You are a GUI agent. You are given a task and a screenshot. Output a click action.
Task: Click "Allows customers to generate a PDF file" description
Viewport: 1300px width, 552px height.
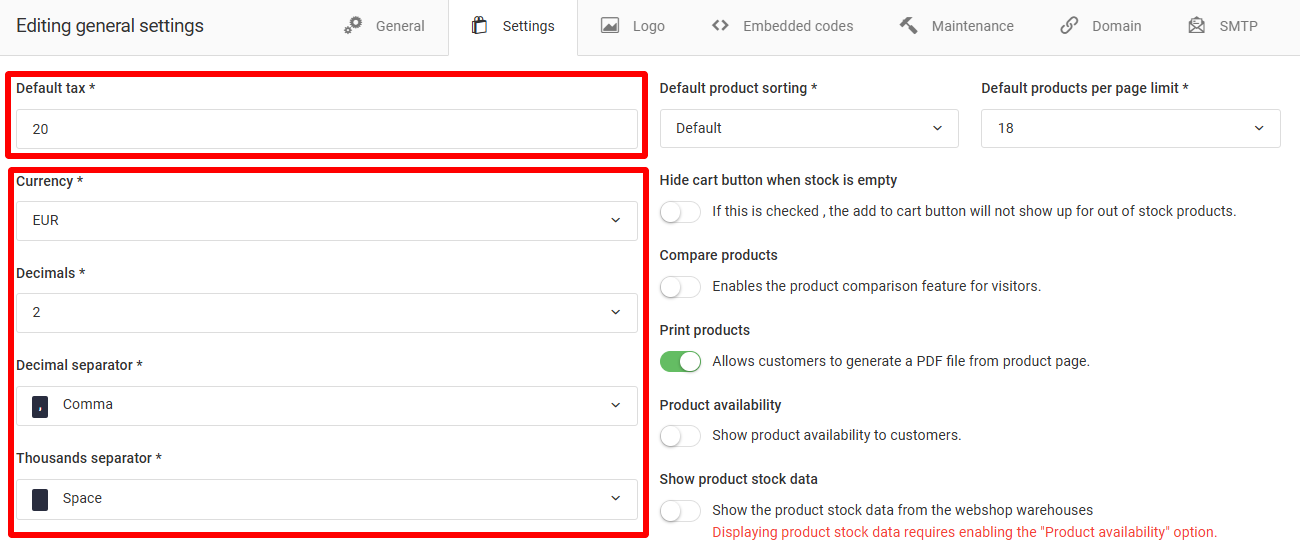[901, 361]
